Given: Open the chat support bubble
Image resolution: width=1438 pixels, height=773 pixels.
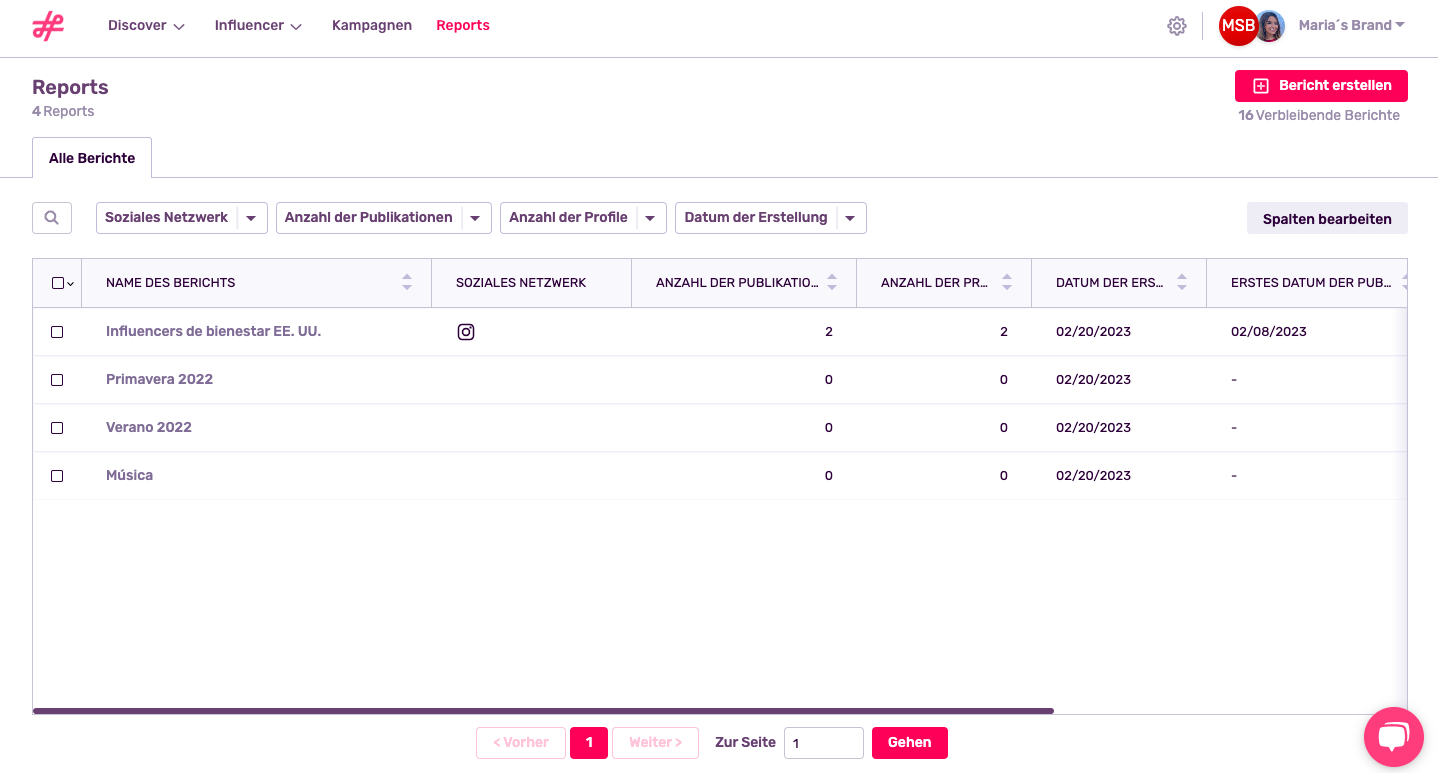Looking at the screenshot, I should (x=1393, y=737).
